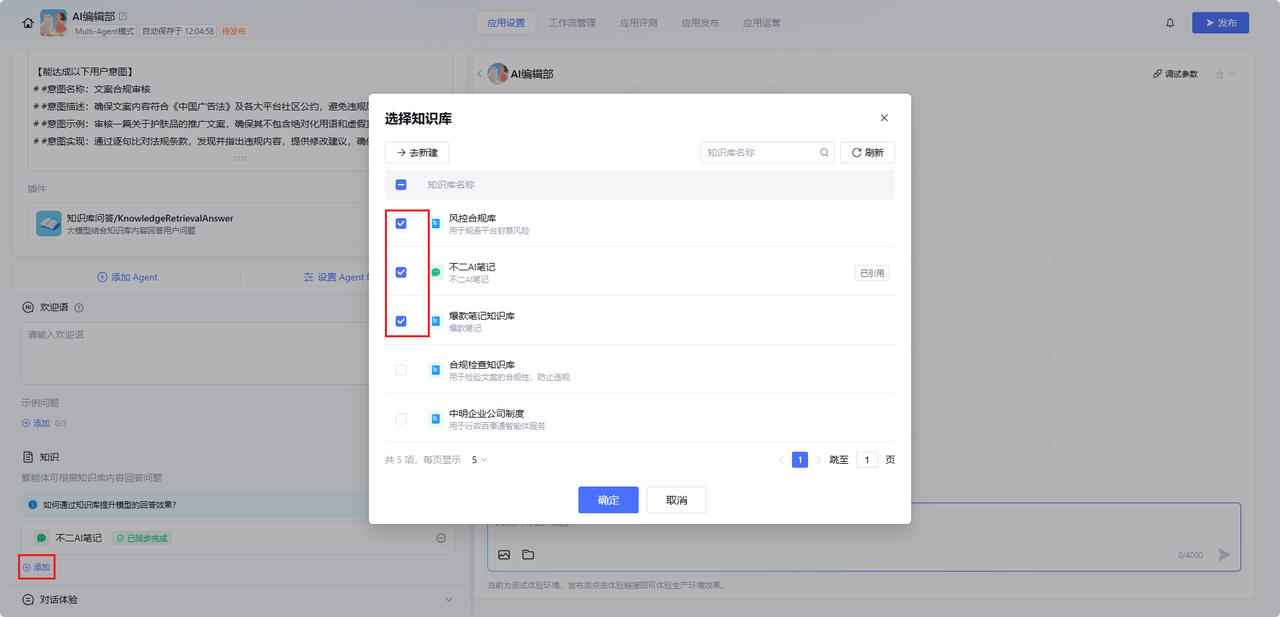Click the 知识库问答 plugin book icon
Image resolution: width=1280 pixels, height=617 pixels.
49,223
